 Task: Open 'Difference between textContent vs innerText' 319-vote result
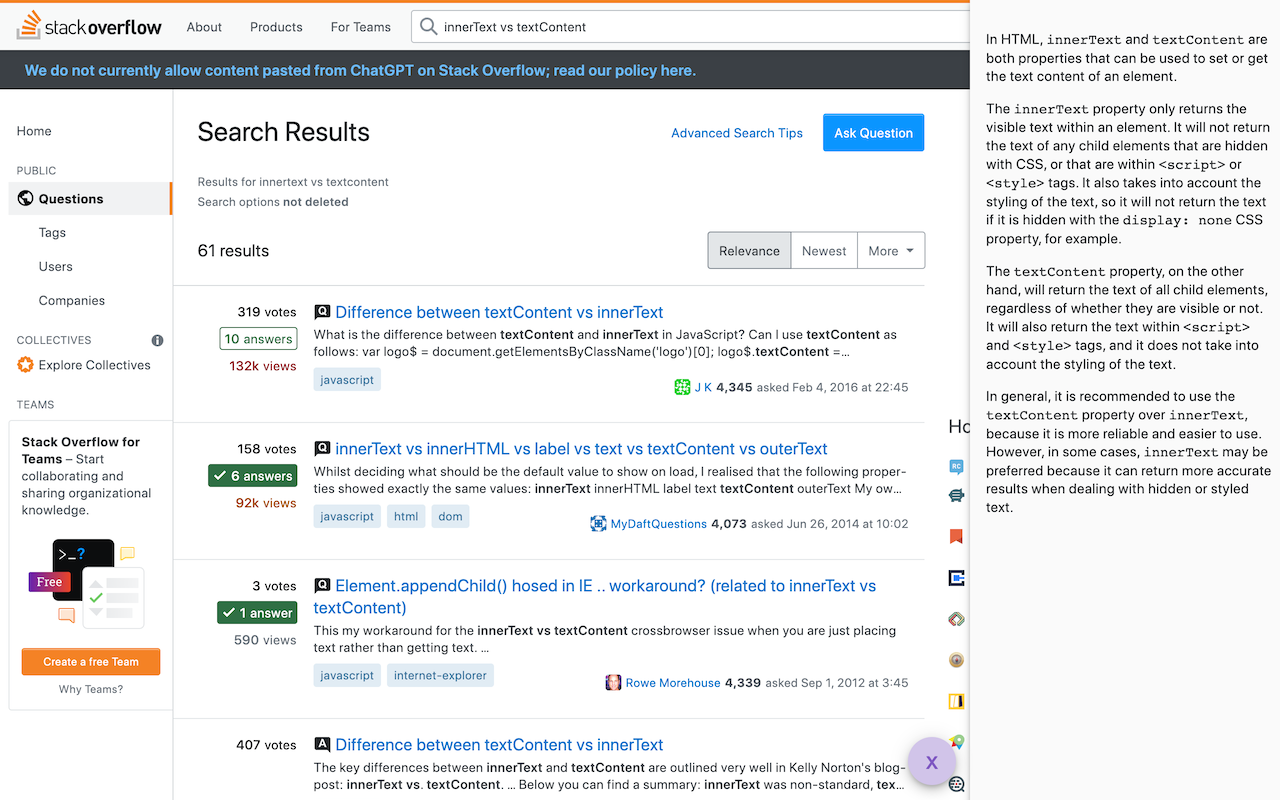[x=499, y=312]
